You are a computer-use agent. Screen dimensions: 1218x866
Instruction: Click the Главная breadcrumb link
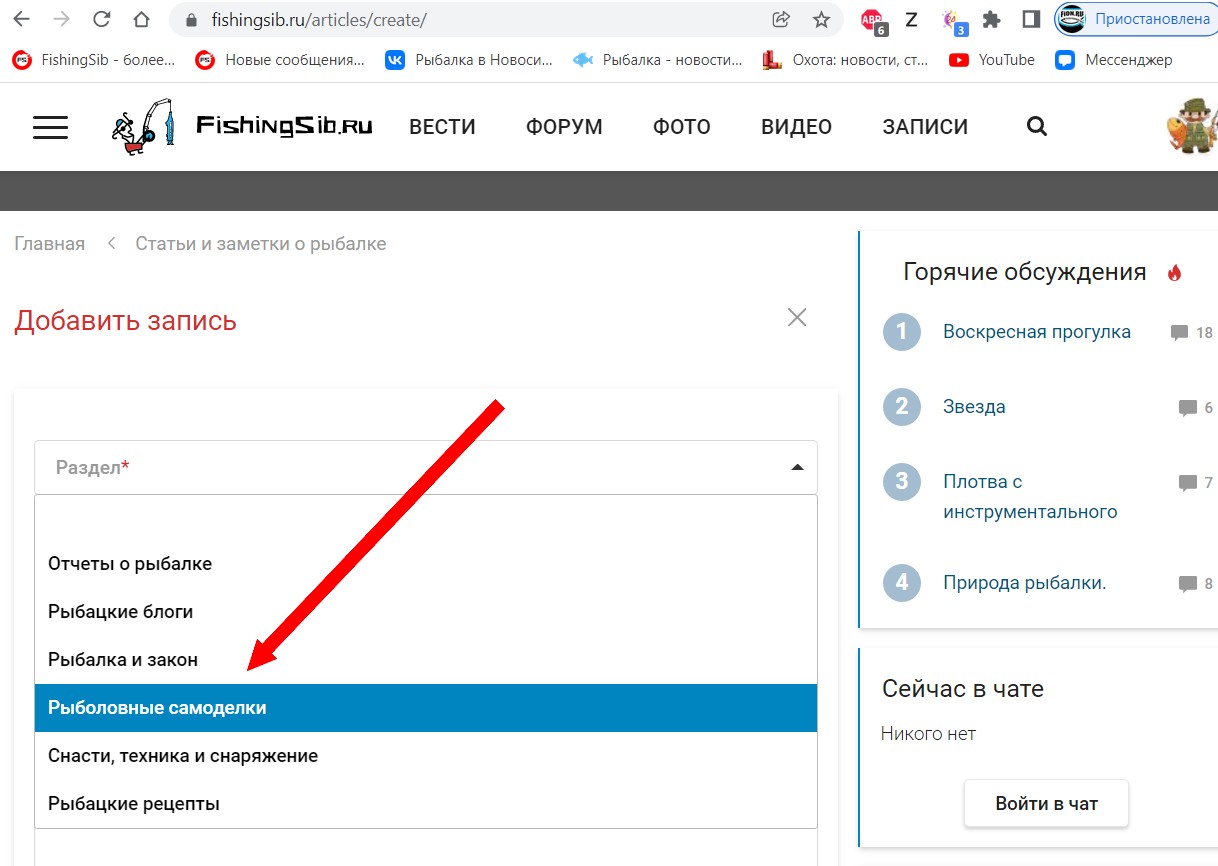(49, 244)
